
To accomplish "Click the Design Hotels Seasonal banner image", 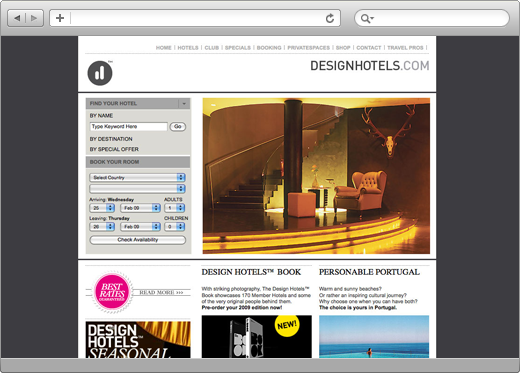I will 138,340.
